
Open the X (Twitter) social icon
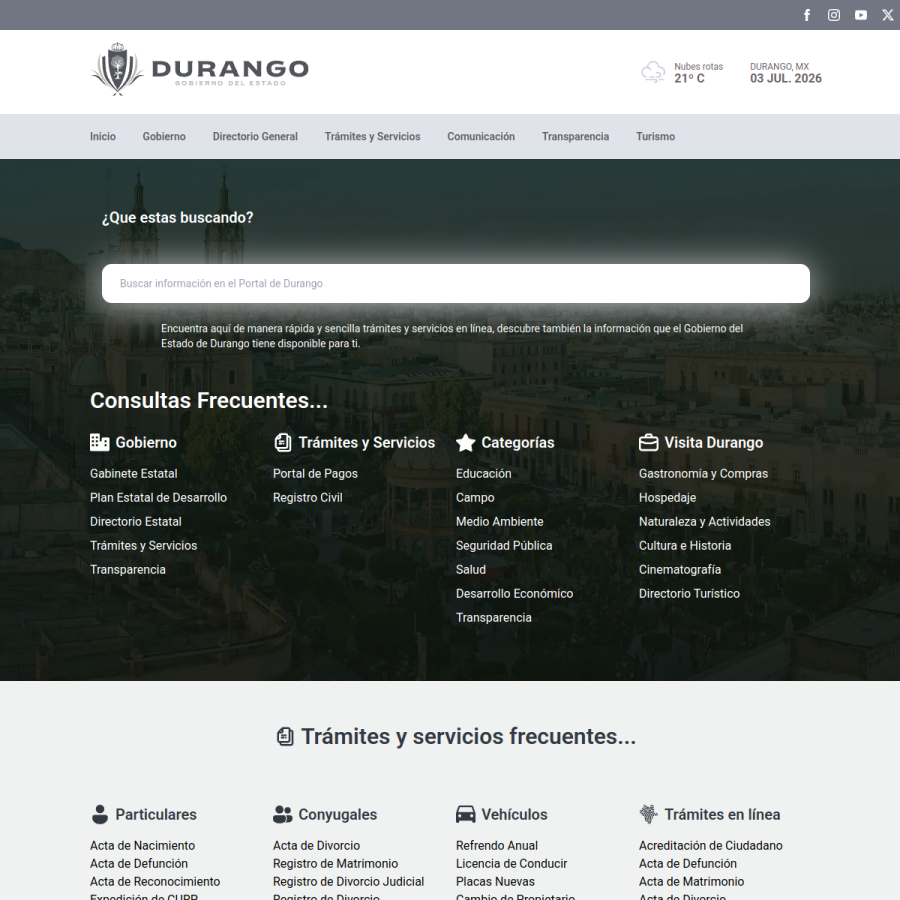(887, 15)
